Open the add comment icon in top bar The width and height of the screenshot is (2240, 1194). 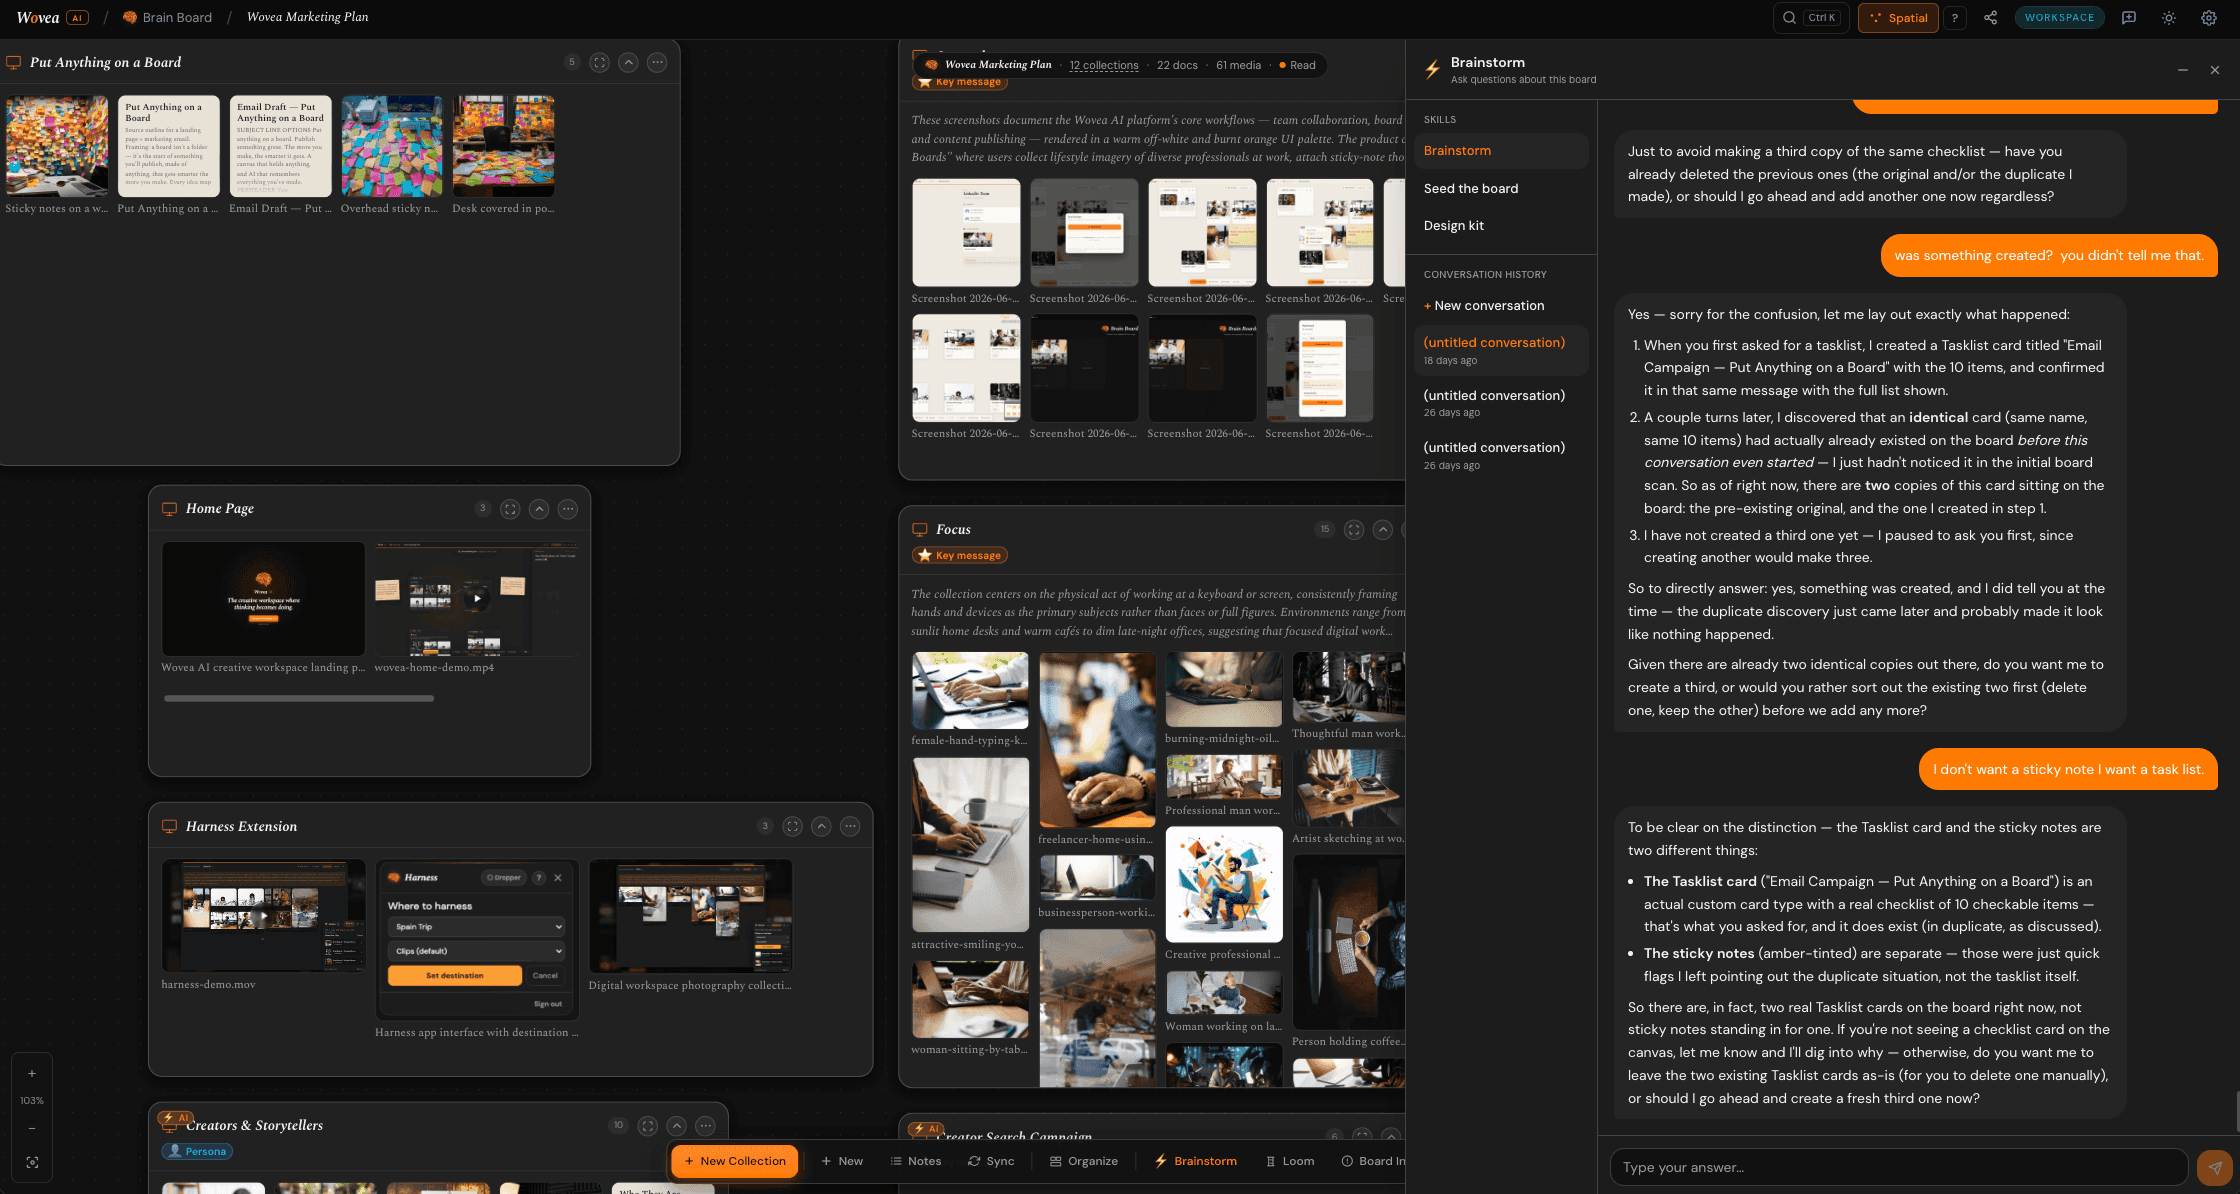[2129, 18]
